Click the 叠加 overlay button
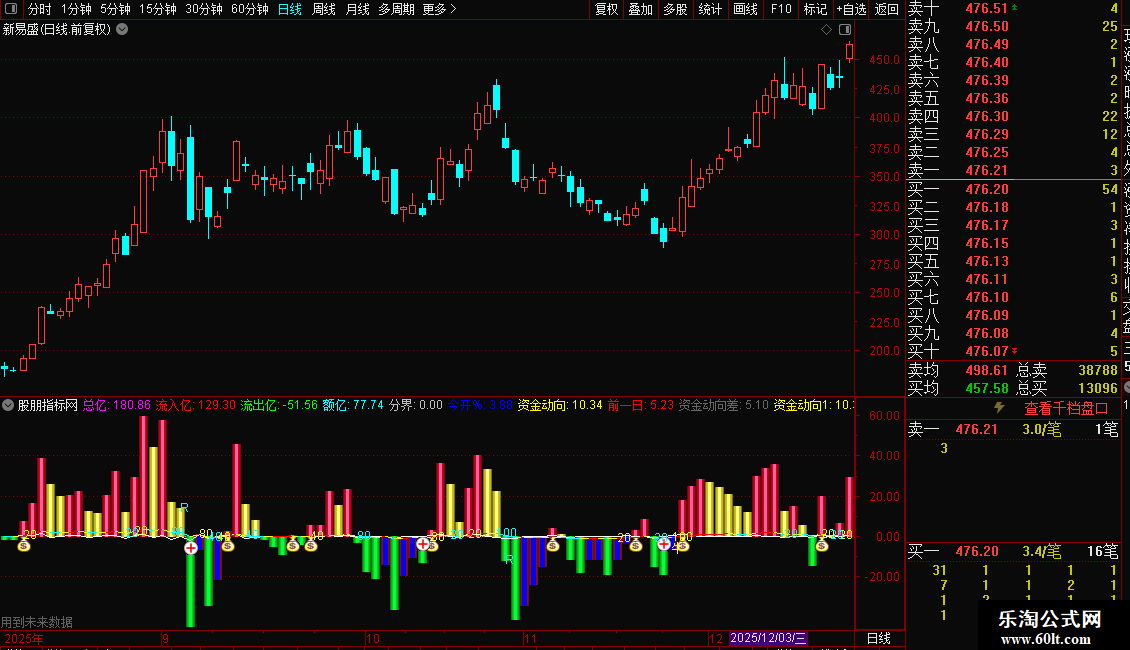1130x650 pixels. pos(640,9)
